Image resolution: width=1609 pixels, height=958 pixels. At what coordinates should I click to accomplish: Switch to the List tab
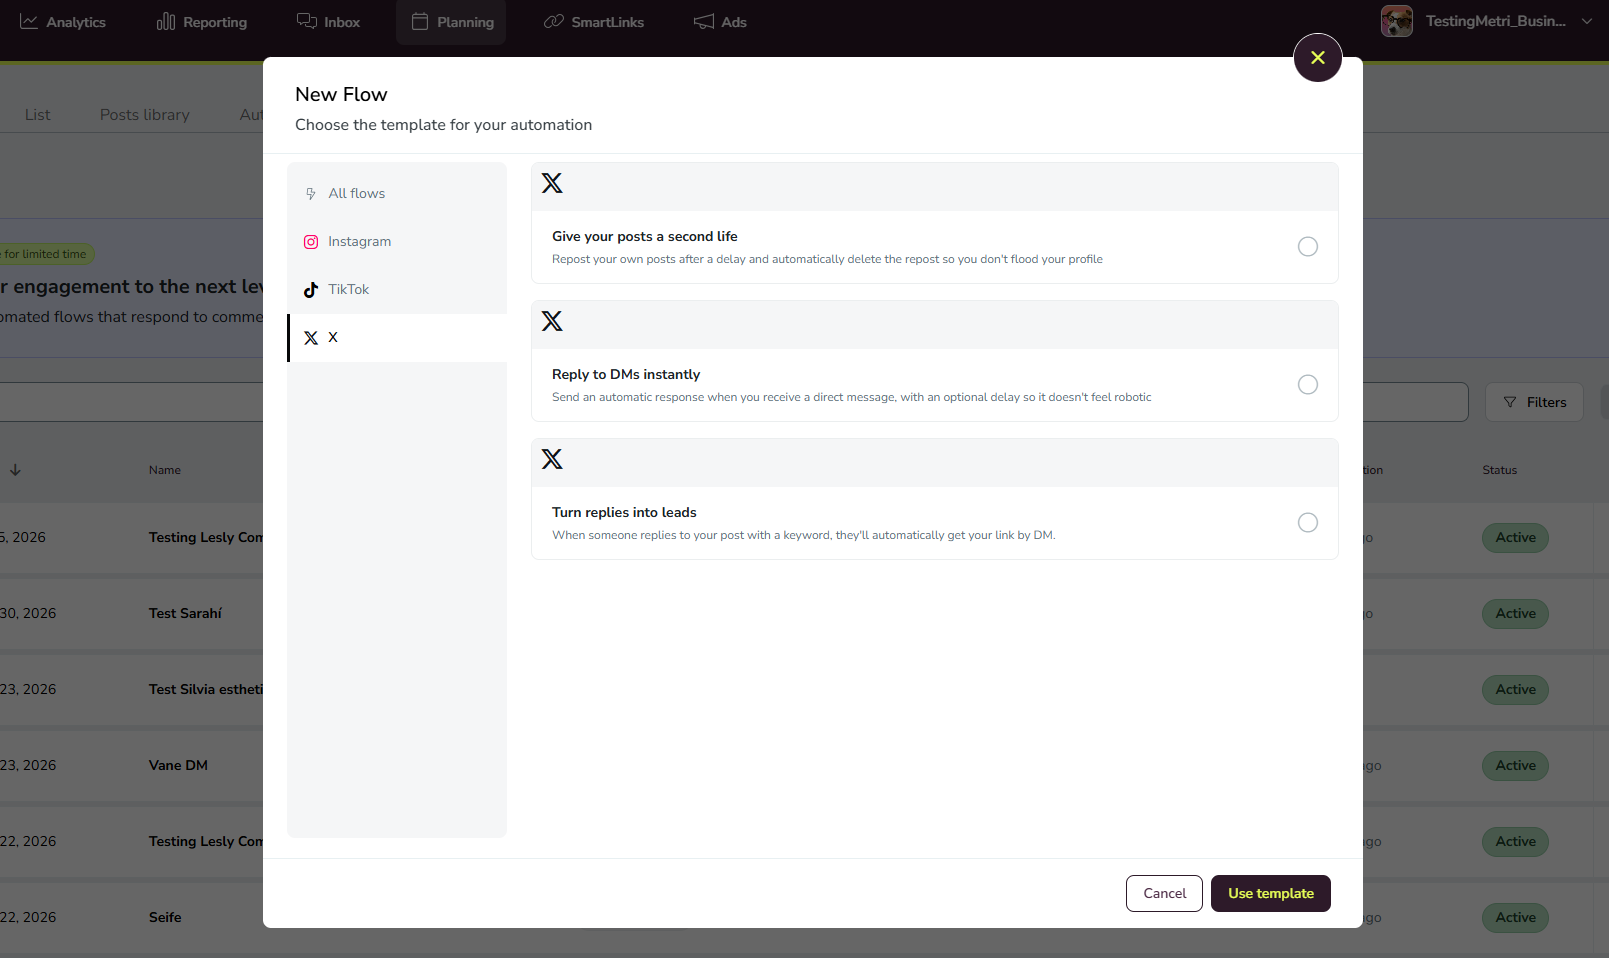pyautogui.click(x=38, y=115)
